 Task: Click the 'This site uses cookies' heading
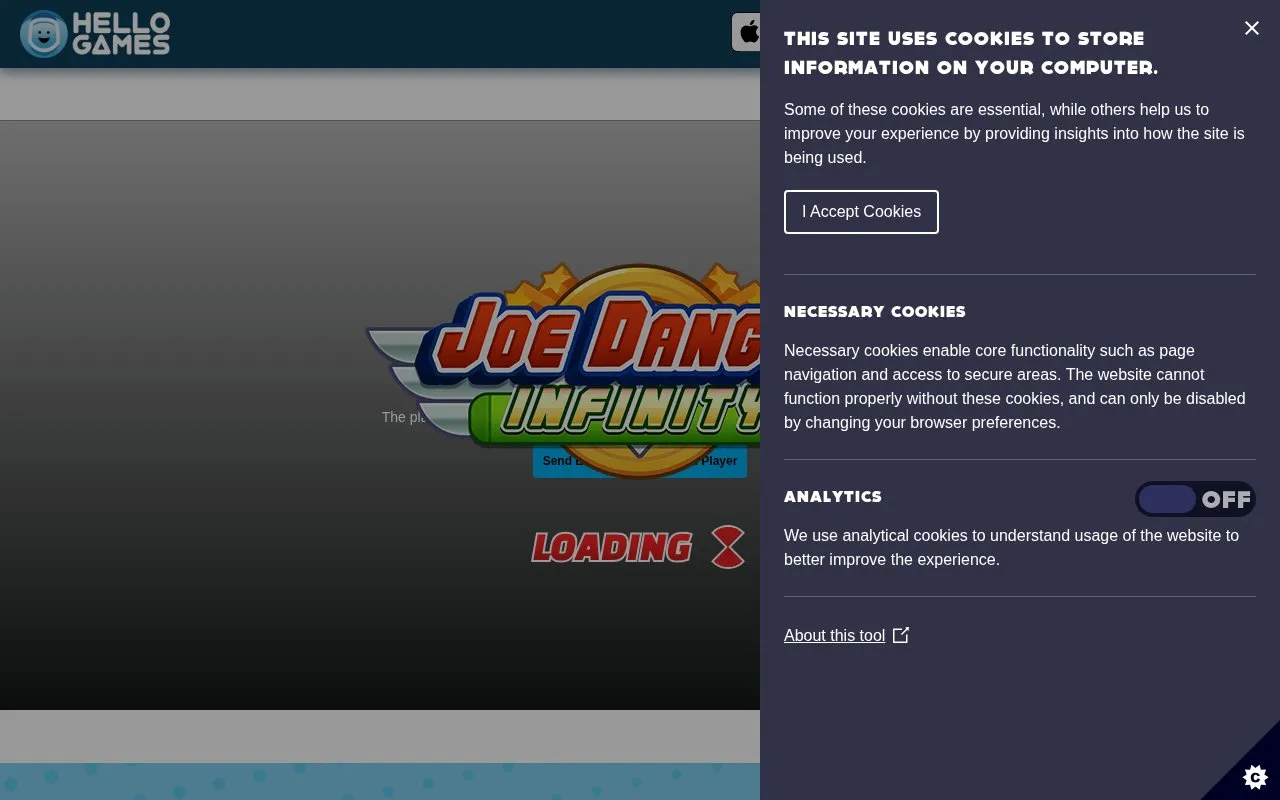(x=971, y=53)
